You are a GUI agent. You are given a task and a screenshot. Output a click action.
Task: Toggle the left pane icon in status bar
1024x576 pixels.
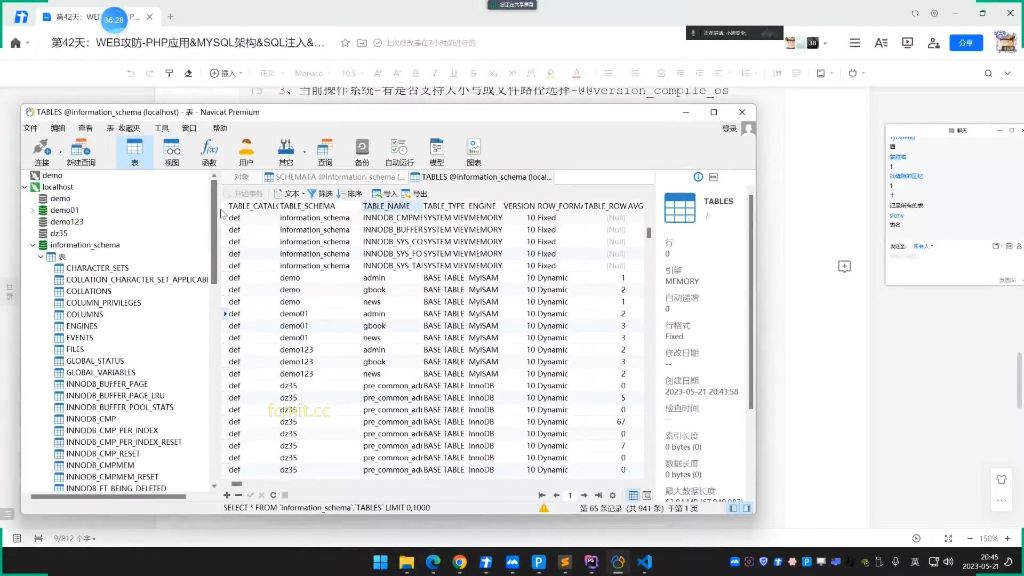[x=733, y=508]
